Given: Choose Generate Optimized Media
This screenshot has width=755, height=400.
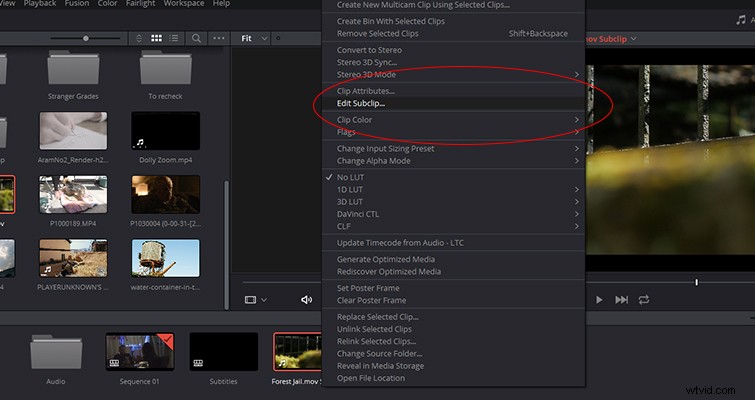Looking at the screenshot, I should pyautogui.click(x=454, y=259).
